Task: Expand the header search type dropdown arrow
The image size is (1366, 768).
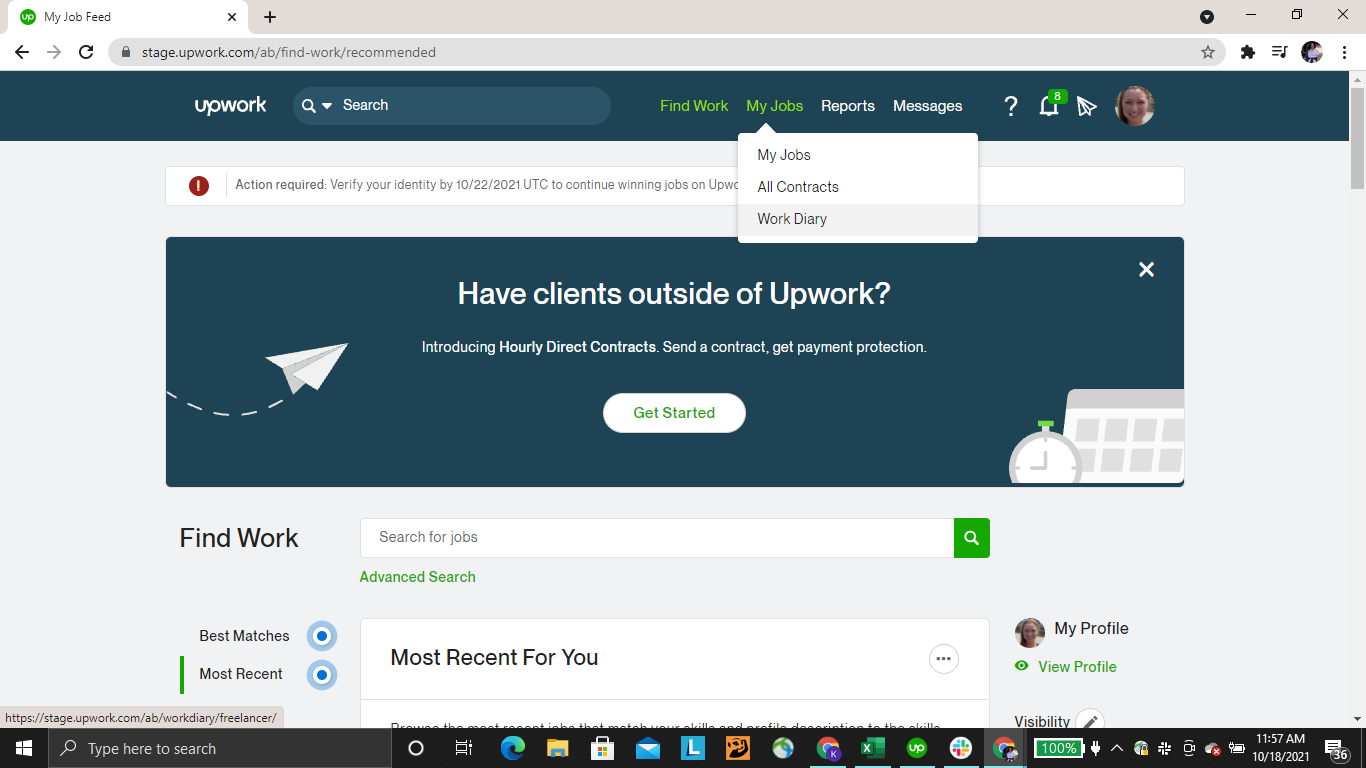Action: [326, 106]
